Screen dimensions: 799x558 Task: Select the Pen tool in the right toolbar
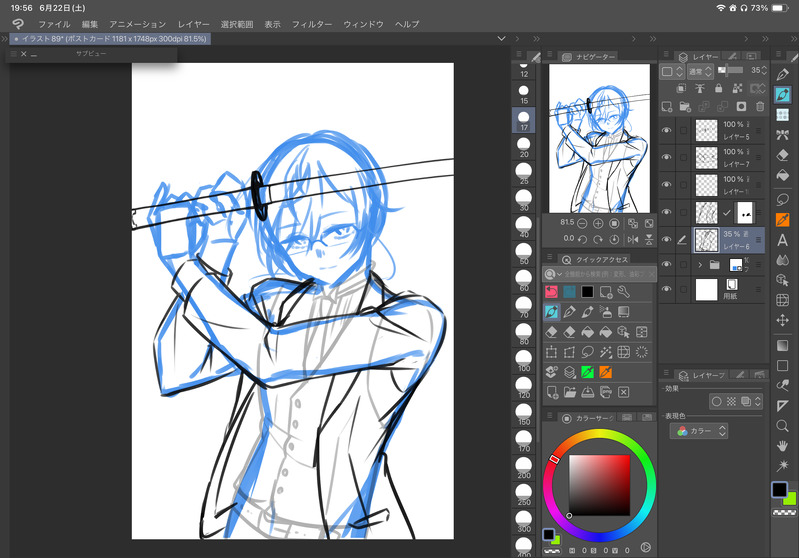(783, 75)
